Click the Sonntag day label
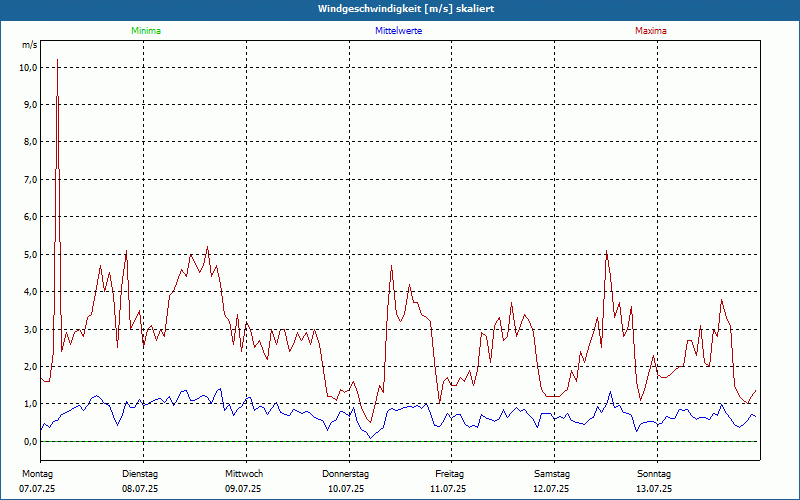This screenshot has height=500, width=800. click(654, 474)
